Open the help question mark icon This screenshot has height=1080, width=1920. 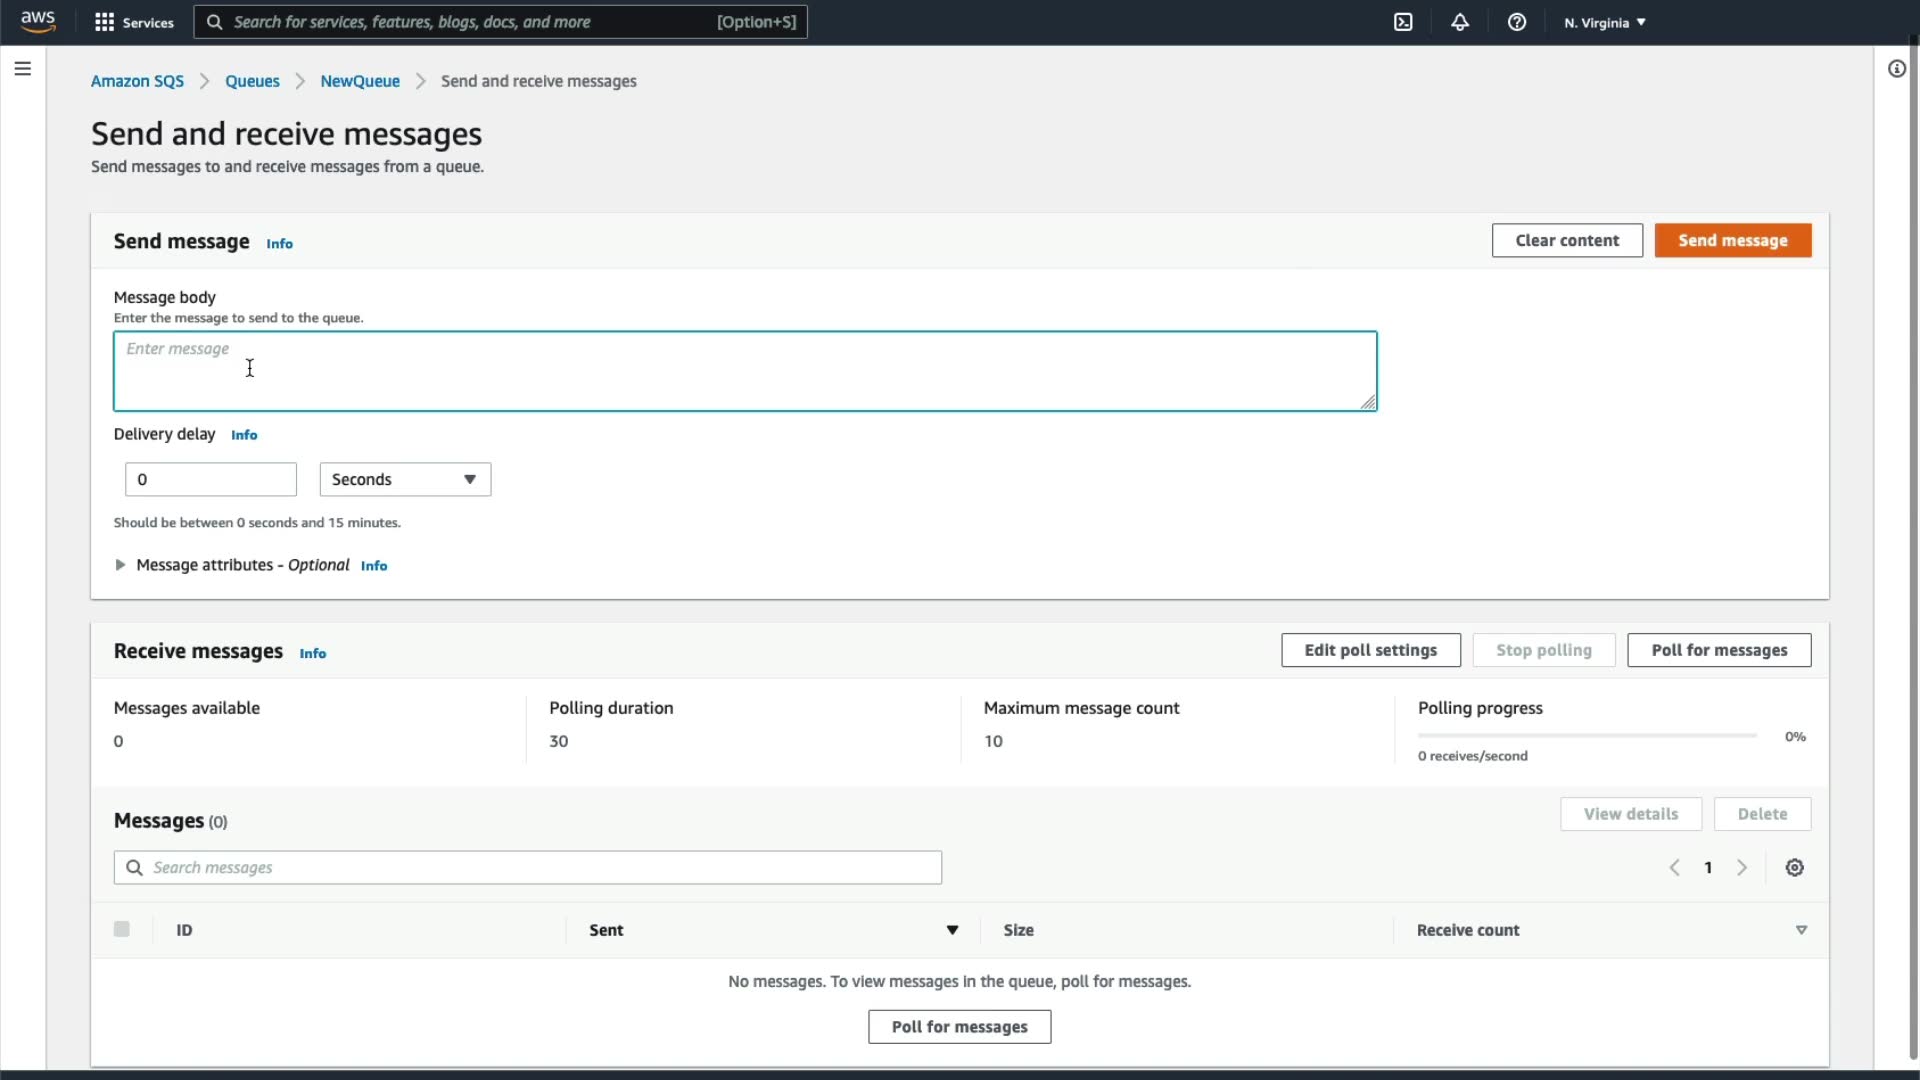[x=1517, y=22]
